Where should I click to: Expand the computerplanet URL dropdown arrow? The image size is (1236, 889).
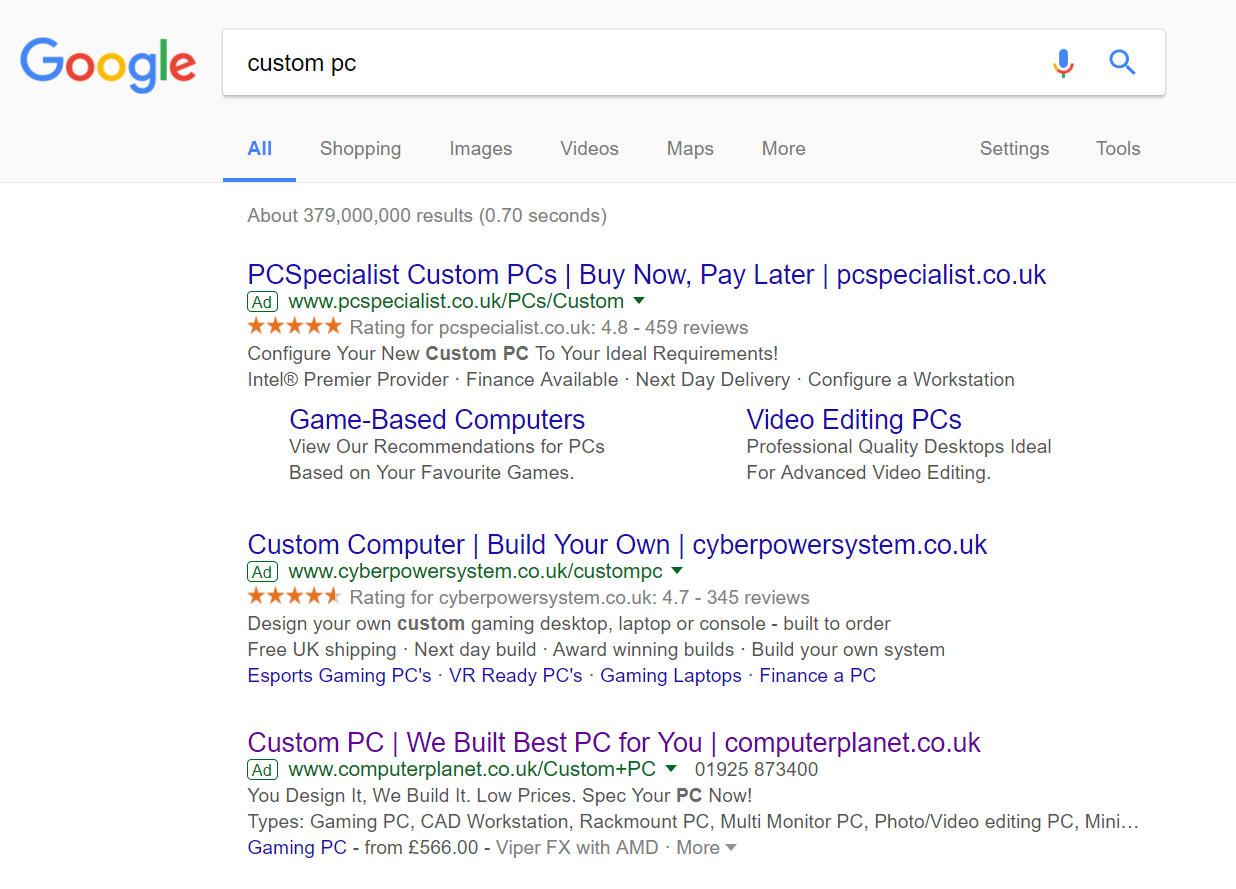[671, 769]
